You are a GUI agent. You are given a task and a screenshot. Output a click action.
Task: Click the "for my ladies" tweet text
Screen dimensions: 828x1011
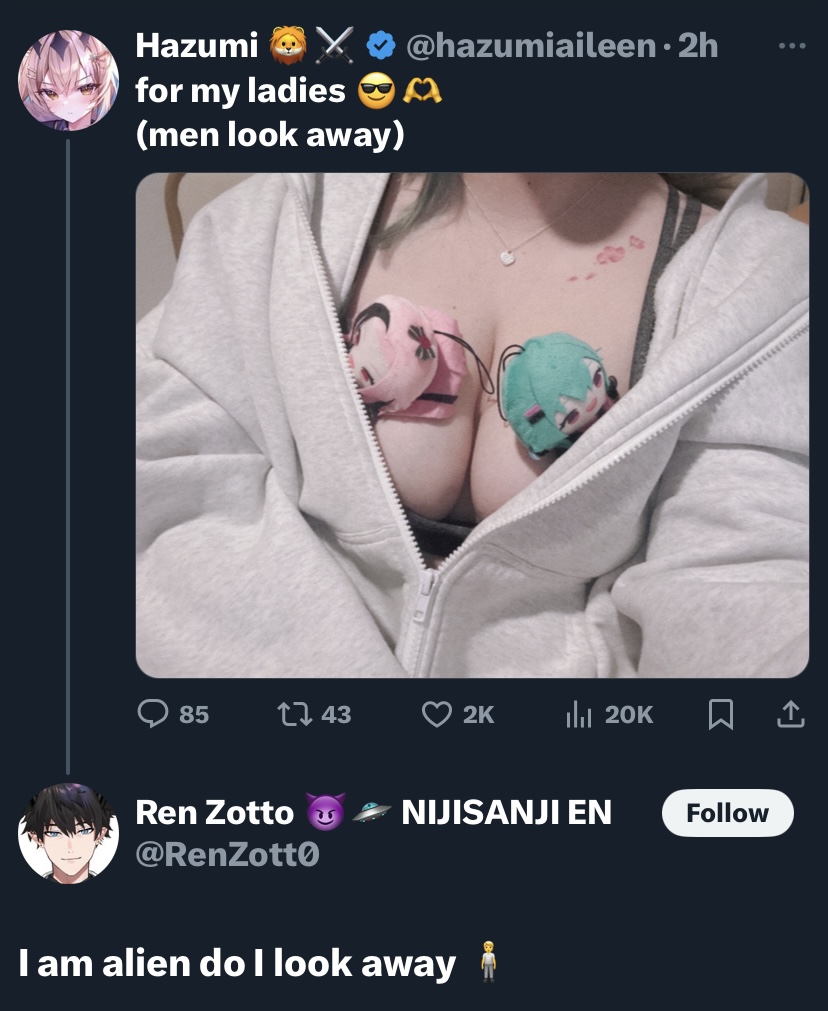[240, 91]
